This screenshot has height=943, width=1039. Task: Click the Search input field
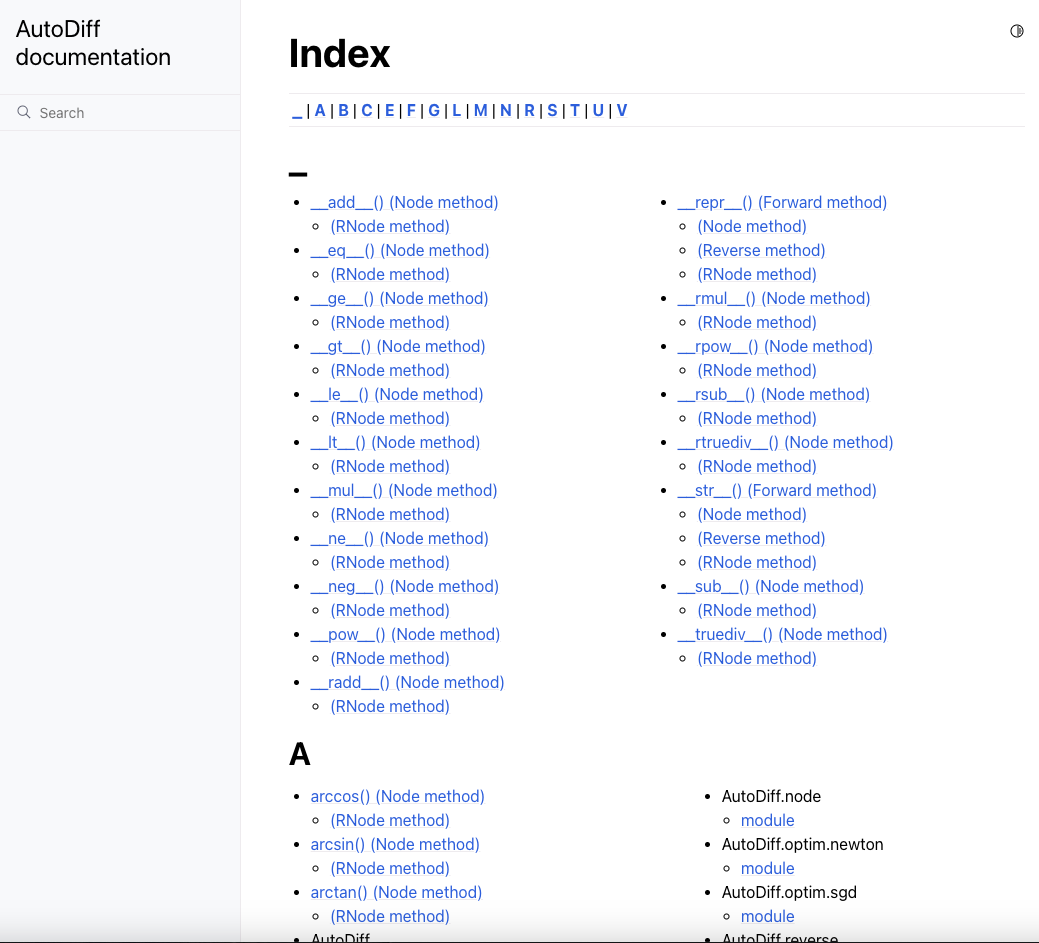click(x=130, y=113)
